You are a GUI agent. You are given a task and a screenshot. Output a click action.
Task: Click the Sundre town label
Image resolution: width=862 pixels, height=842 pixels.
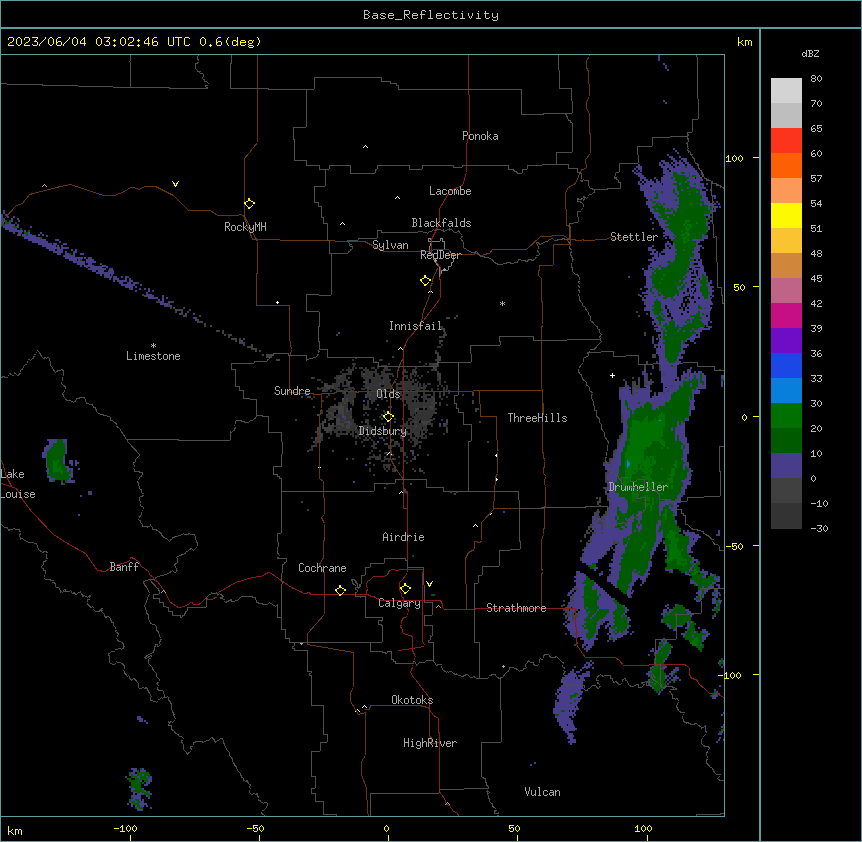292,391
